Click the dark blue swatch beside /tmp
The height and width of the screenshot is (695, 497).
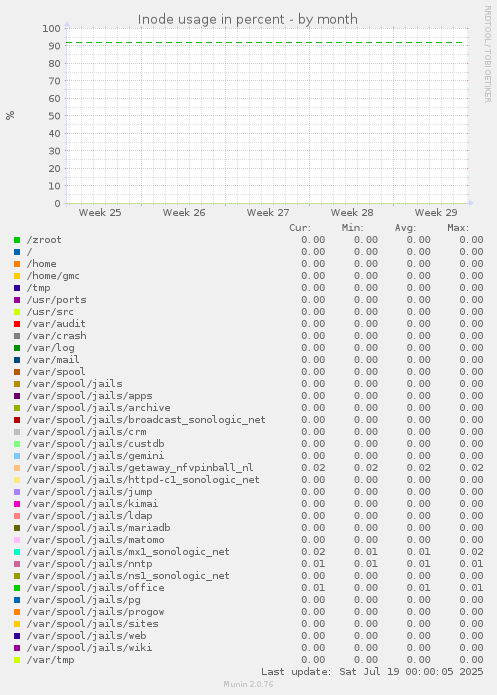pos(17,288)
